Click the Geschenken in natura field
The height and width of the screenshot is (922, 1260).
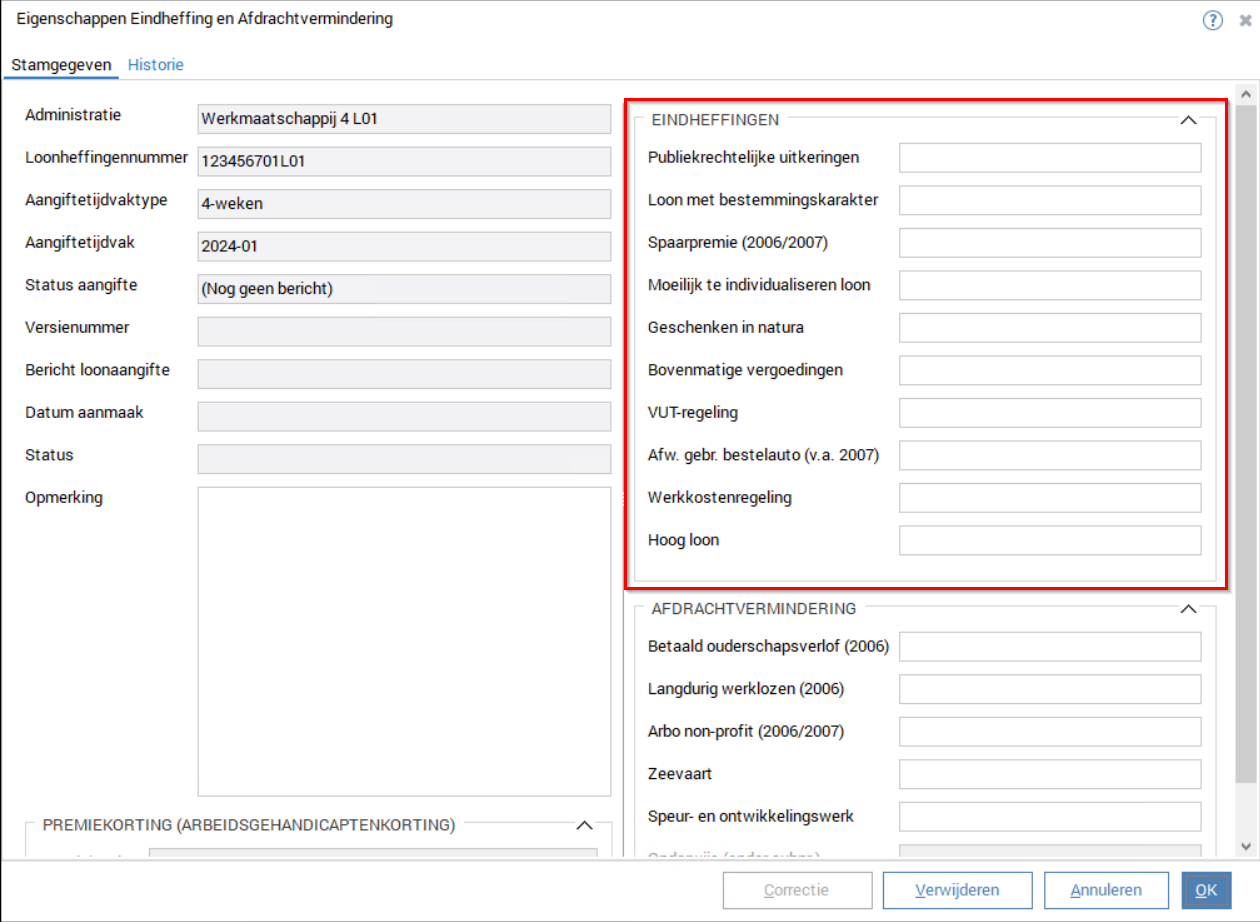1049,328
